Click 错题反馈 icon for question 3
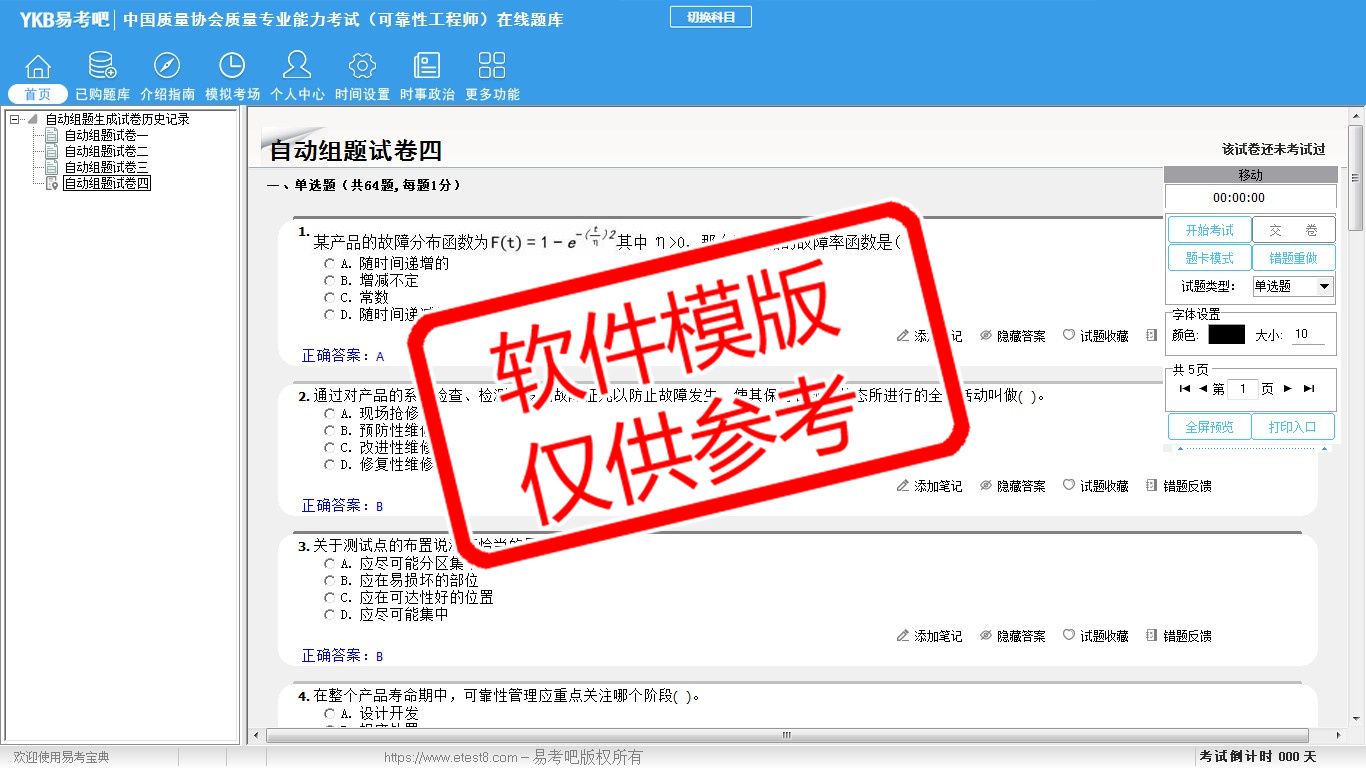 click(x=1152, y=635)
